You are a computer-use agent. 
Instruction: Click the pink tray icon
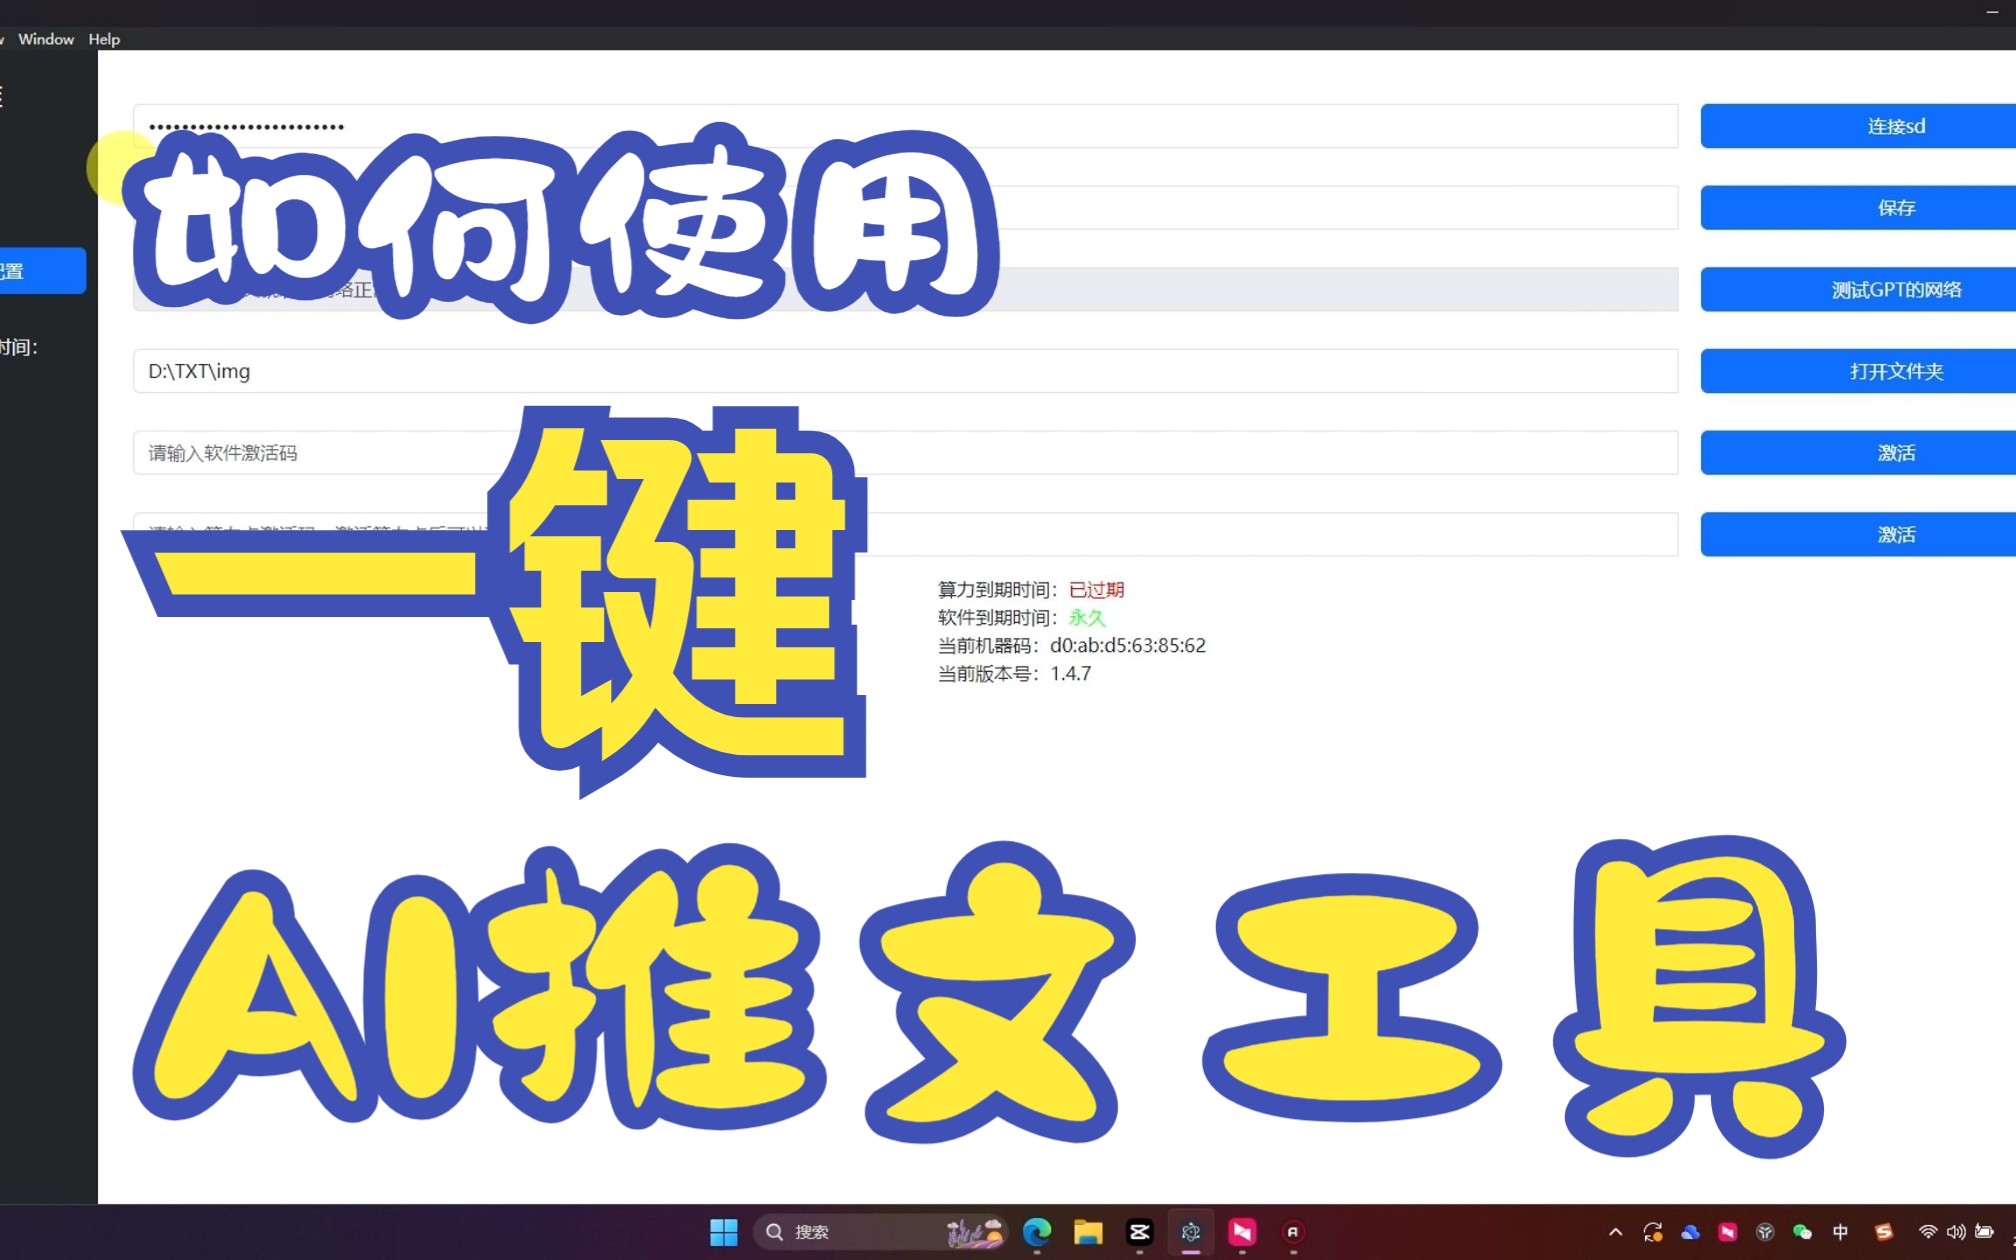(1727, 1232)
